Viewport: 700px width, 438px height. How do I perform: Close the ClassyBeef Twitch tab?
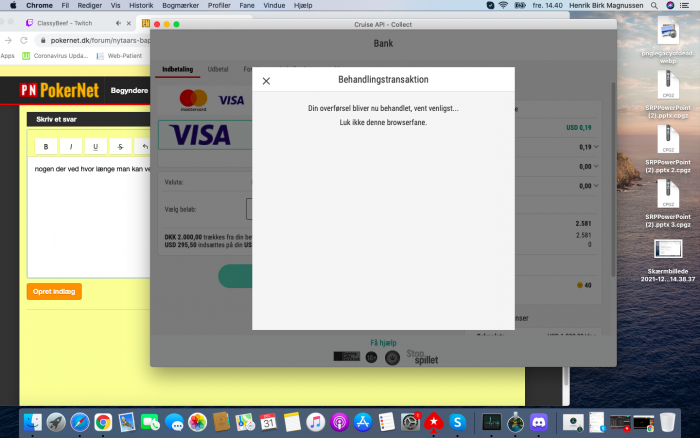129,23
